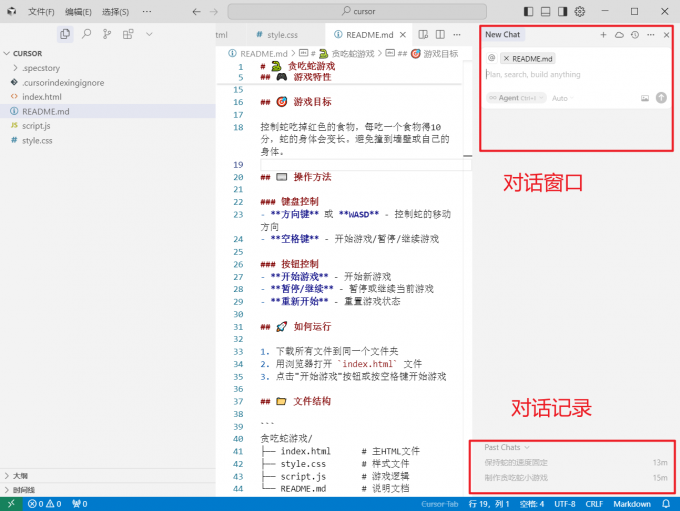Change indentation via 空格: 4

click(x=532, y=504)
